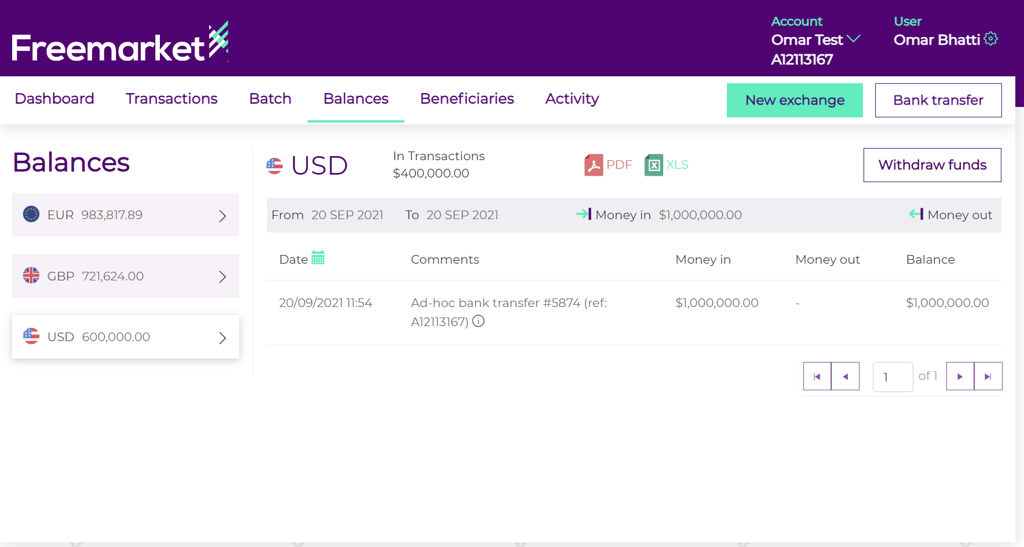The height and width of the screenshot is (547, 1024).
Task: Switch to the Batch tab
Action: [270, 99]
